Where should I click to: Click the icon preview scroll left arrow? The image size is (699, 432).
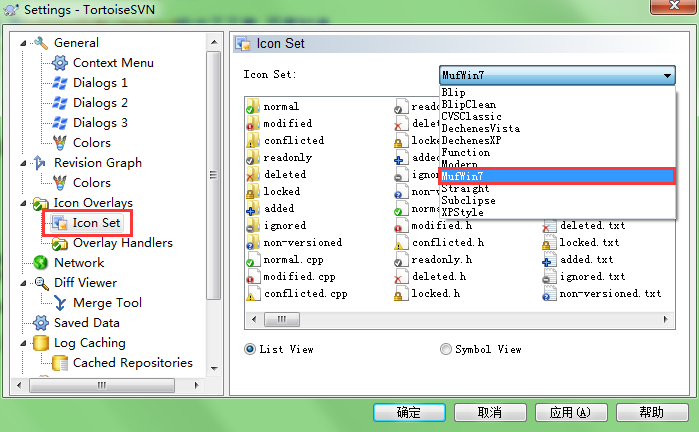[255, 319]
